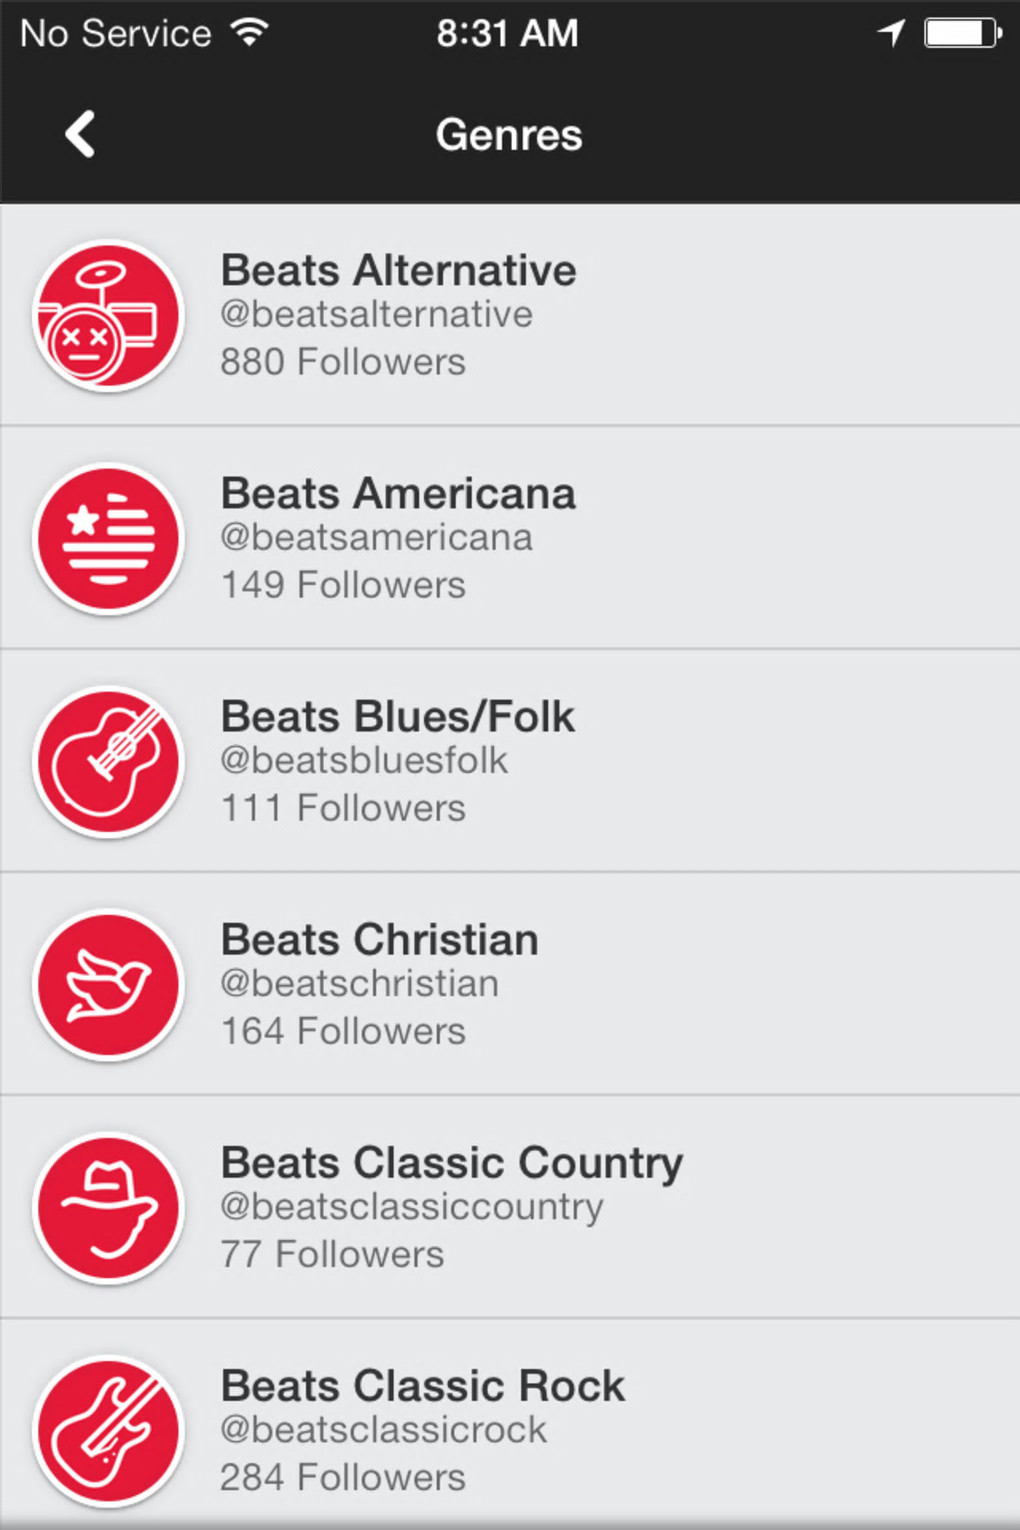
Task: Tap the back arrow in header
Action: (80, 134)
